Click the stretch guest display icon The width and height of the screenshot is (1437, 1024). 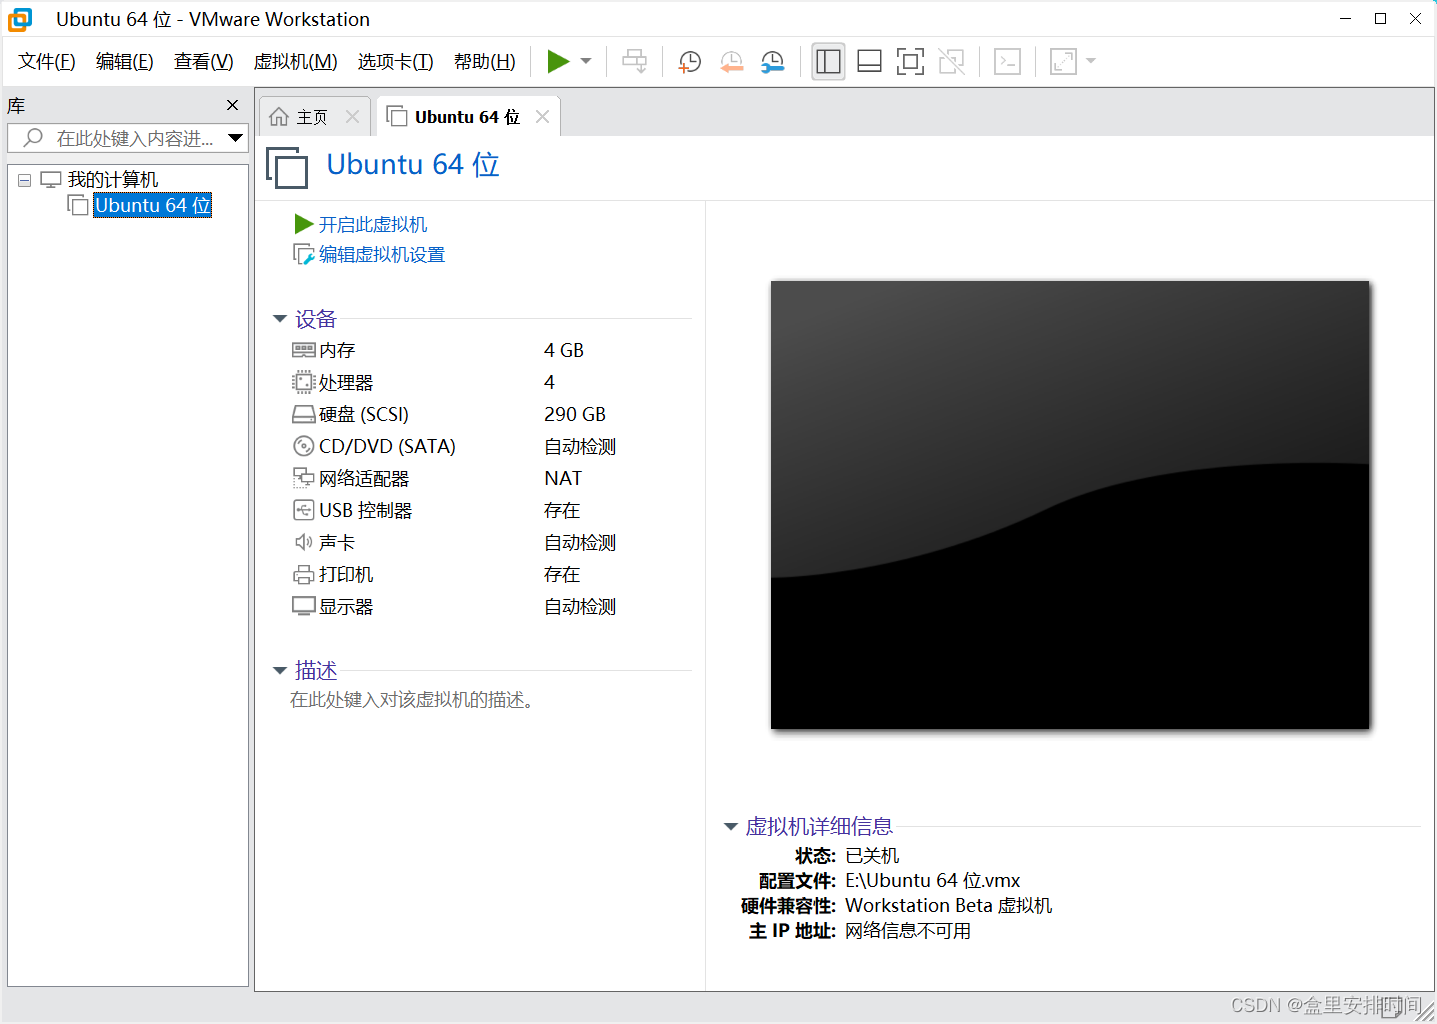[x=1063, y=62]
